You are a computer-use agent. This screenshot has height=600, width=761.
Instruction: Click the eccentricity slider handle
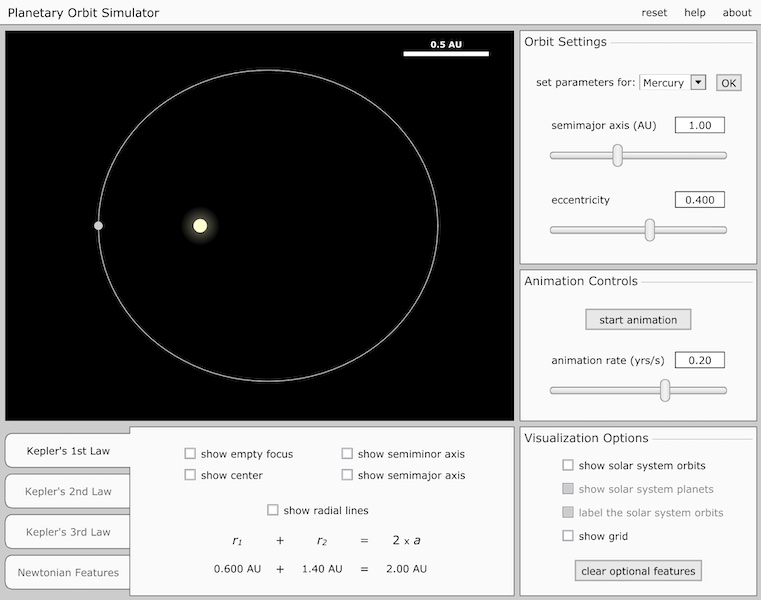pos(649,230)
